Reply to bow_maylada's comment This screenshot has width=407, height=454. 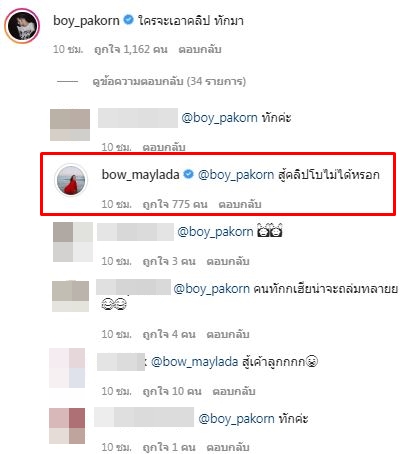click(x=240, y=204)
